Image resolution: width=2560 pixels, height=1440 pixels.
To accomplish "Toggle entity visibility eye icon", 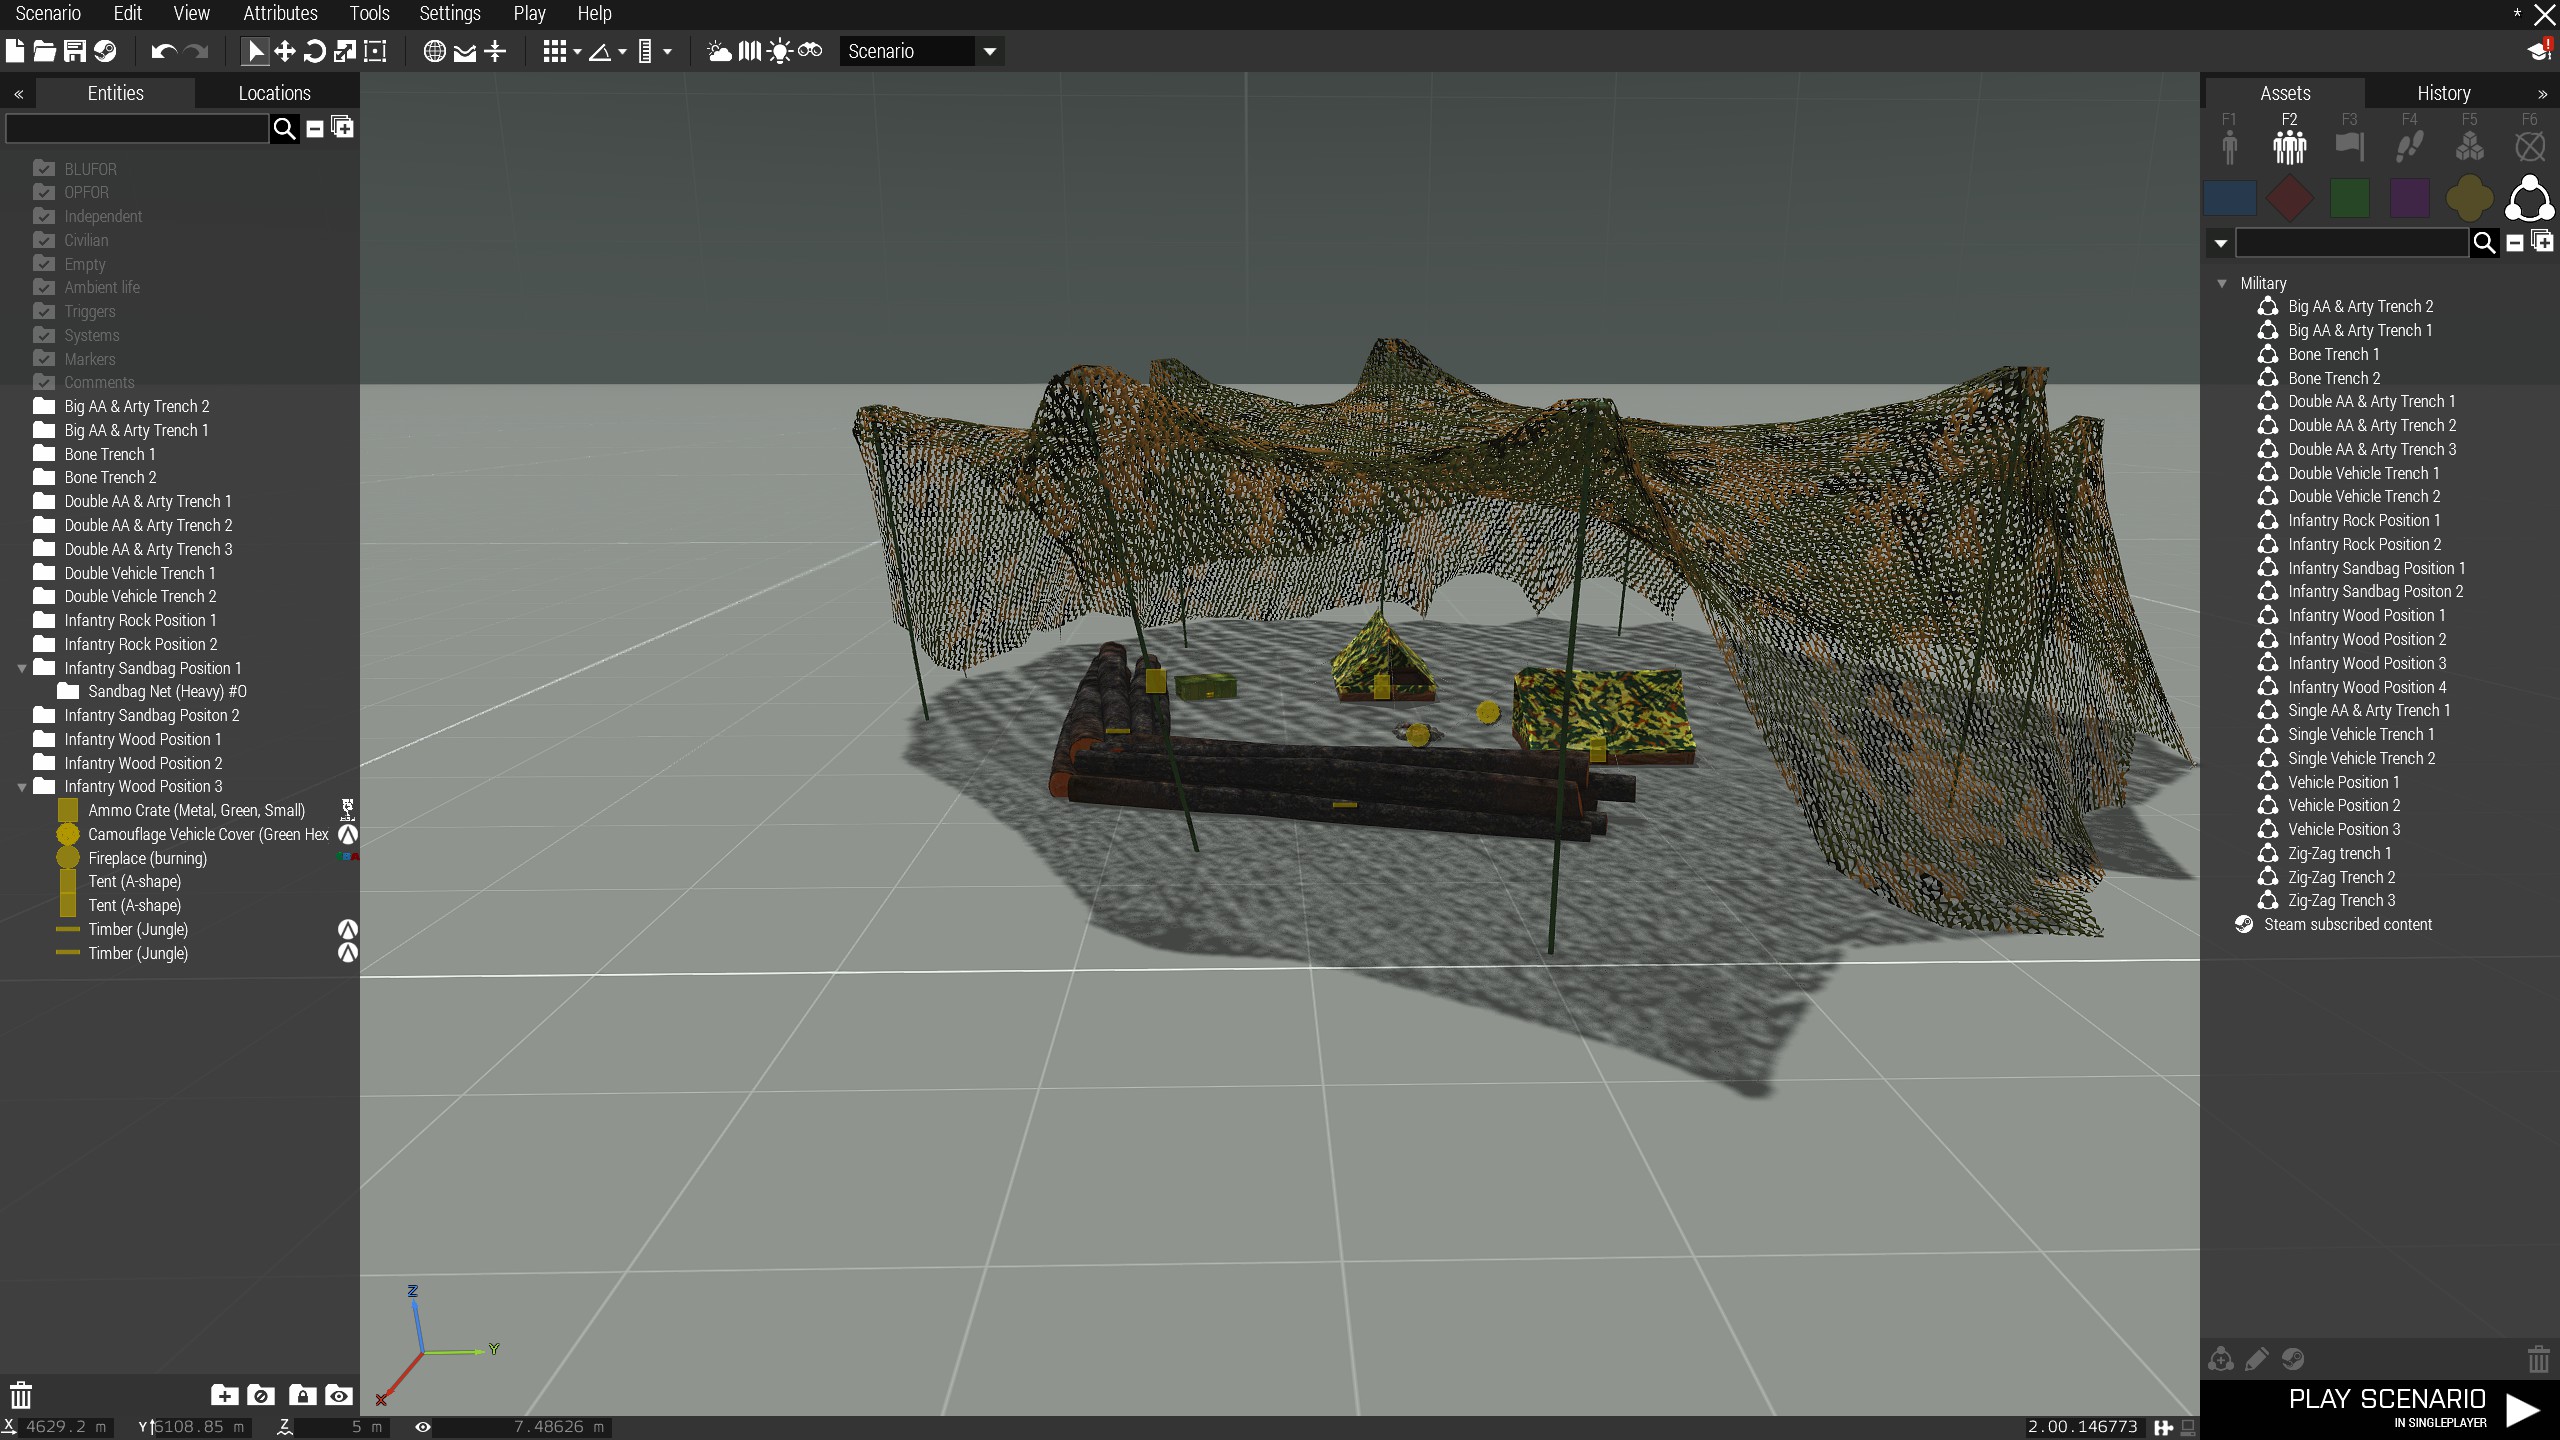I will tap(339, 1395).
